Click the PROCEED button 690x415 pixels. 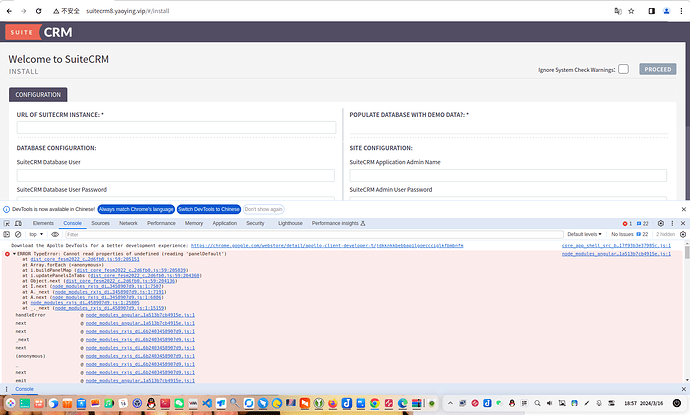[658, 69]
